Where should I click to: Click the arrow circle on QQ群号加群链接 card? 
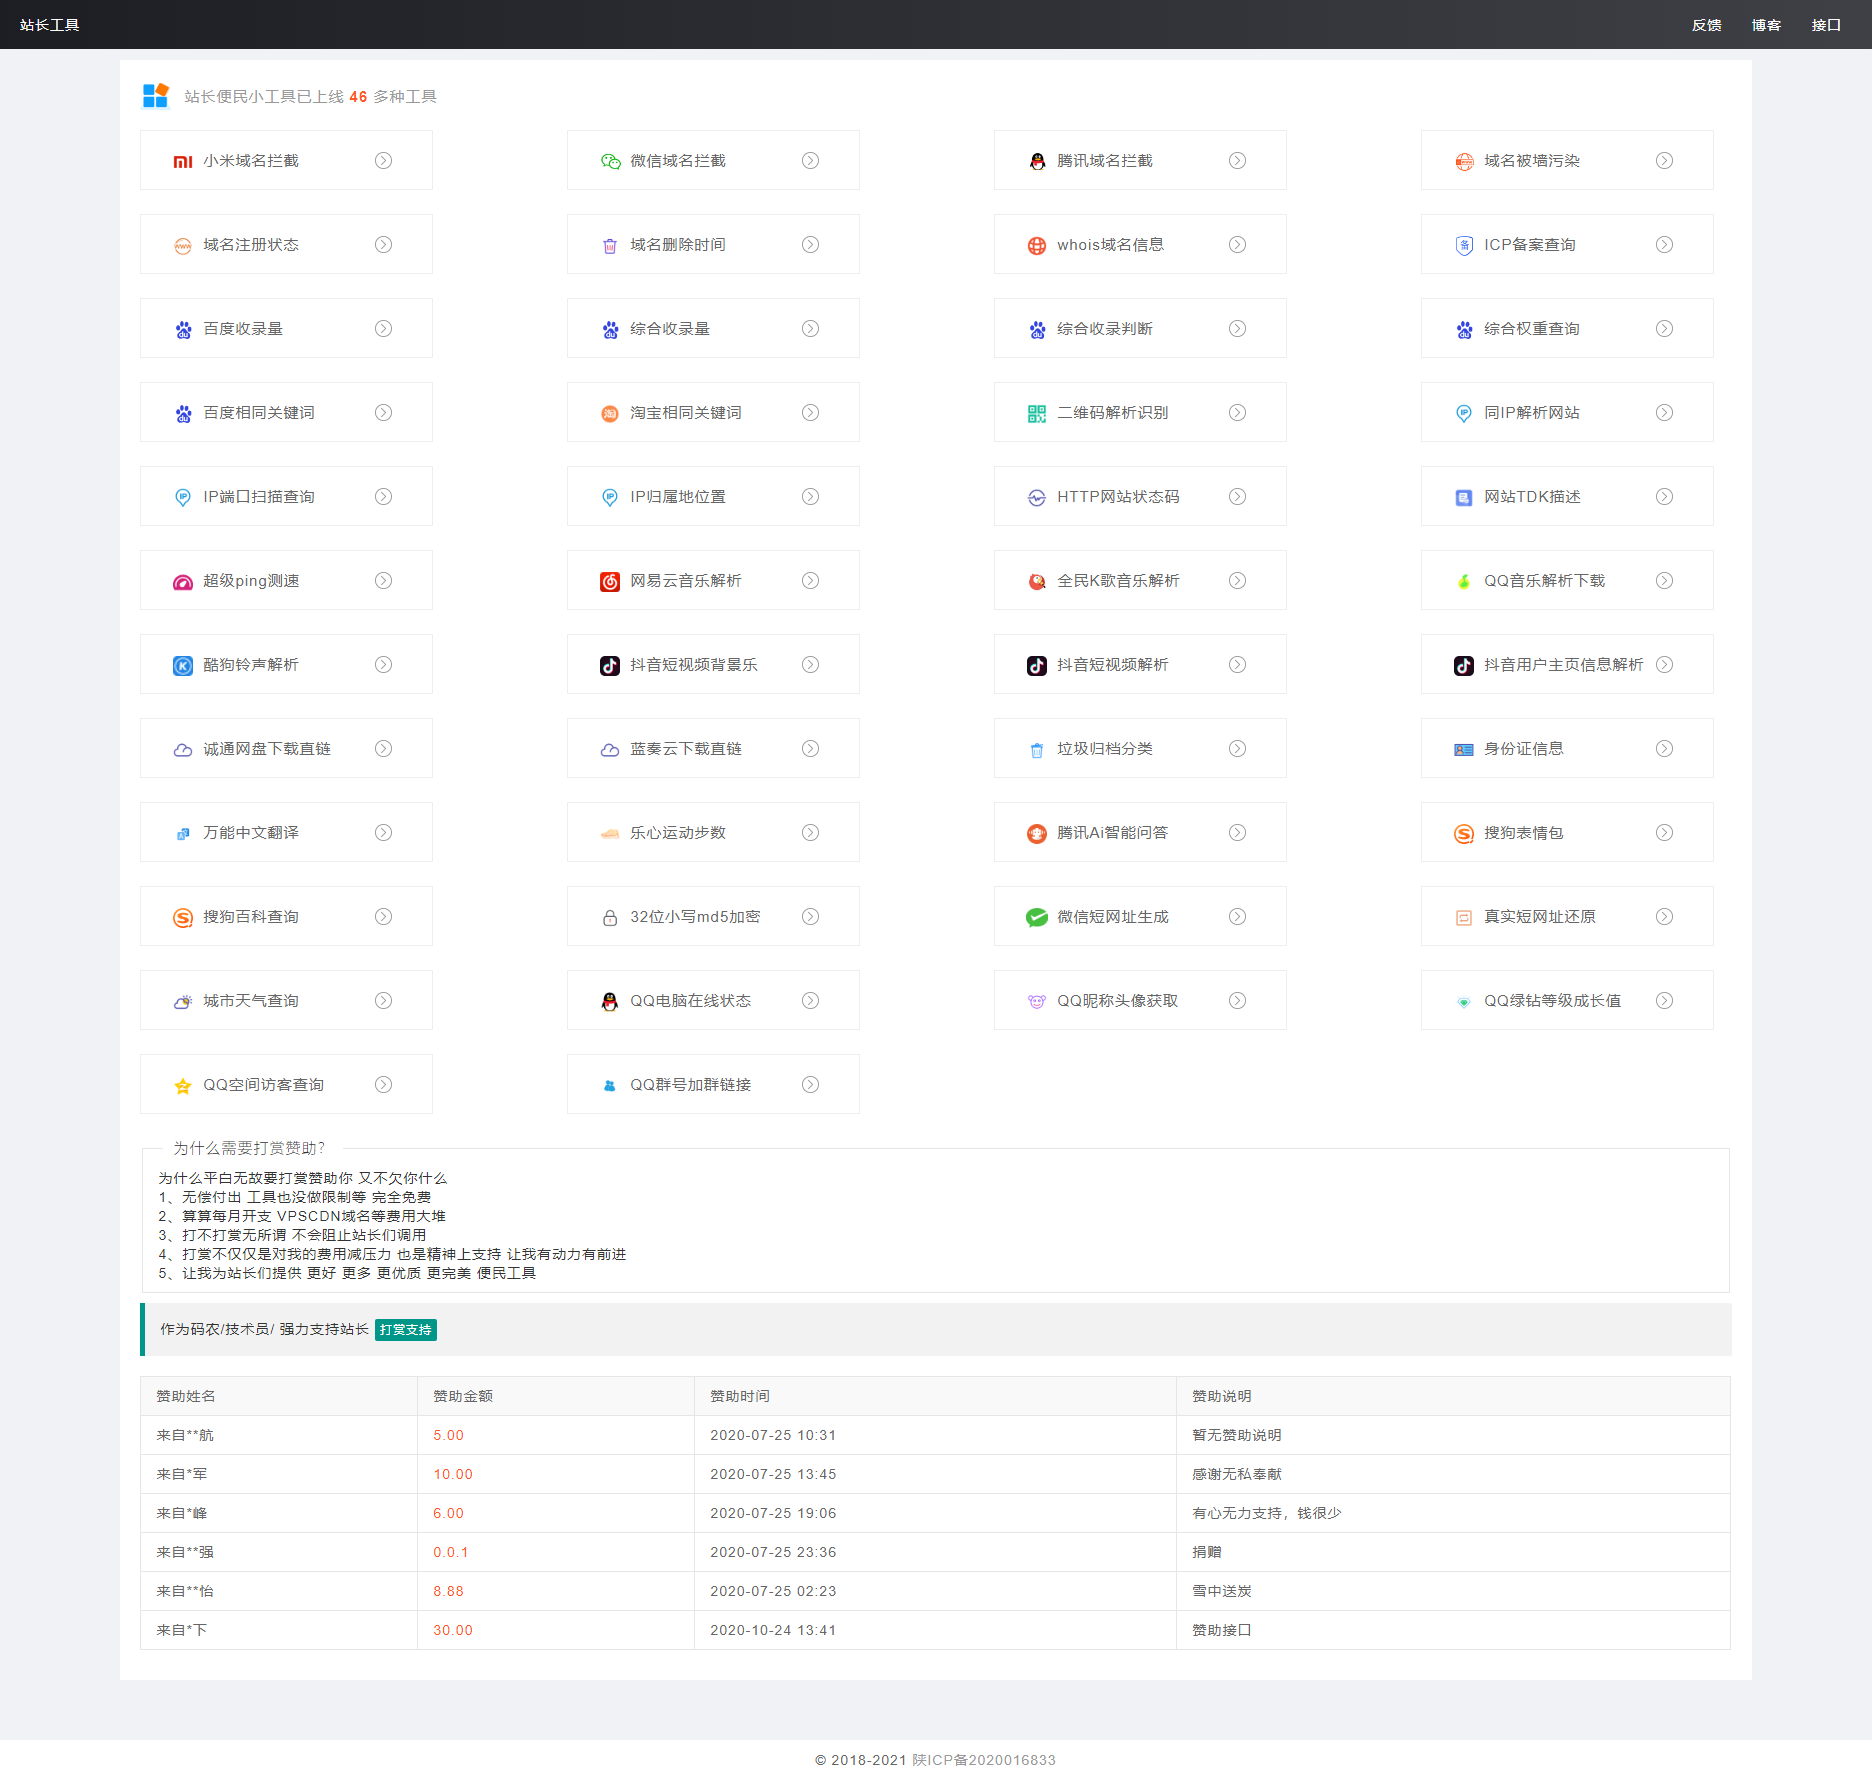click(x=810, y=1085)
